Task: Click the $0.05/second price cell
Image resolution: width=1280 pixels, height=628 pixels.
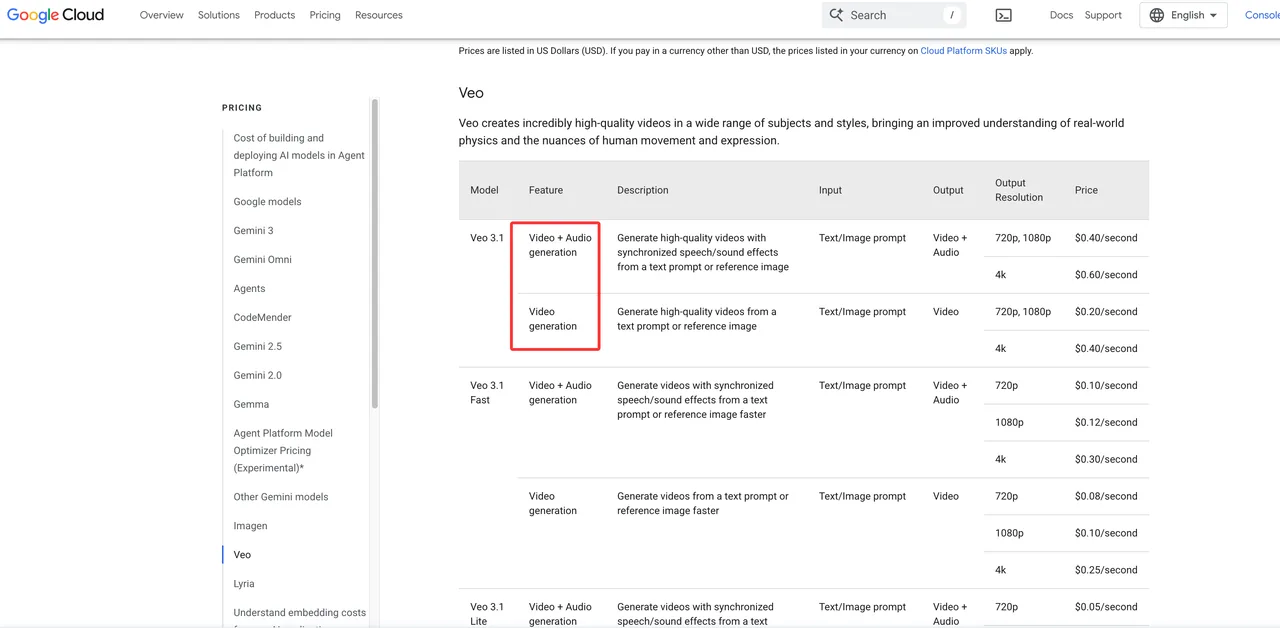Action: pyautogui.click(x=1106, y=607)
